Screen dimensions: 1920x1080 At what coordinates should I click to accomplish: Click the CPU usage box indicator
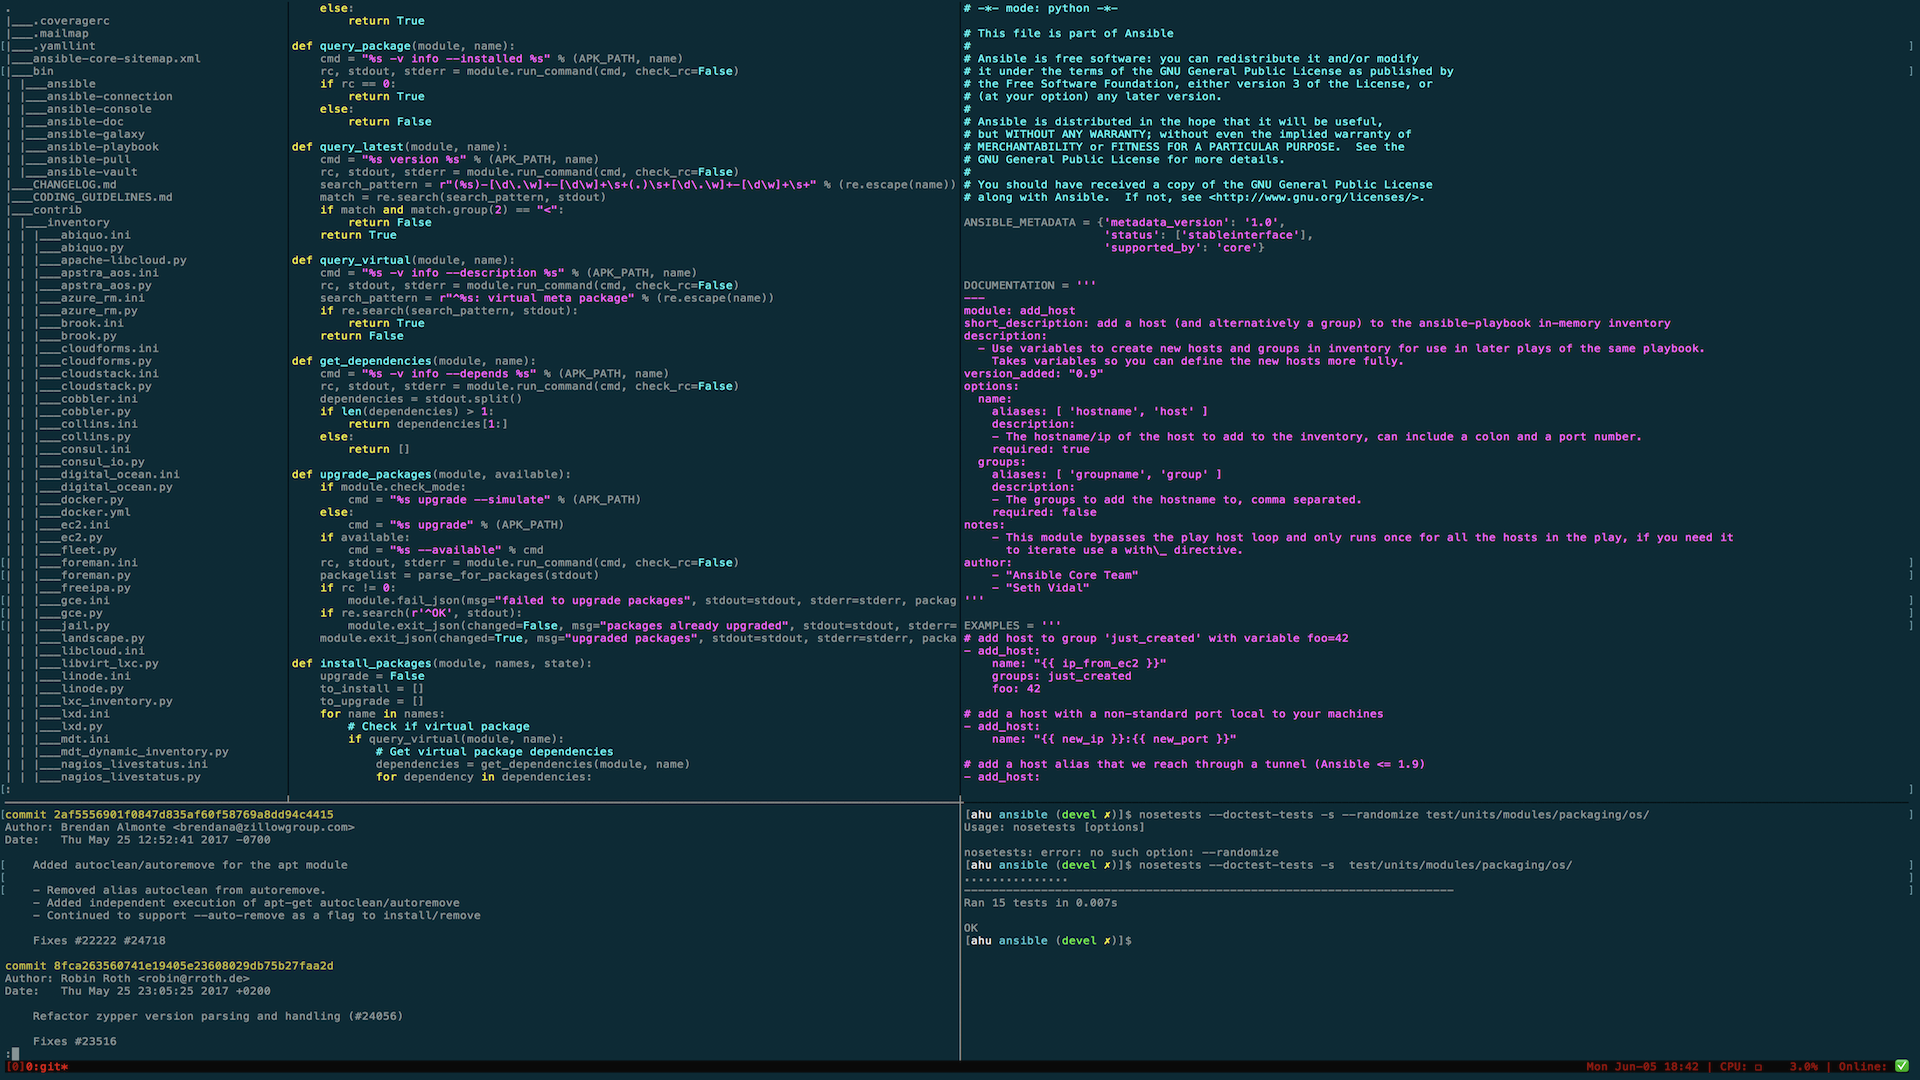click(x=1758, y=1067)
